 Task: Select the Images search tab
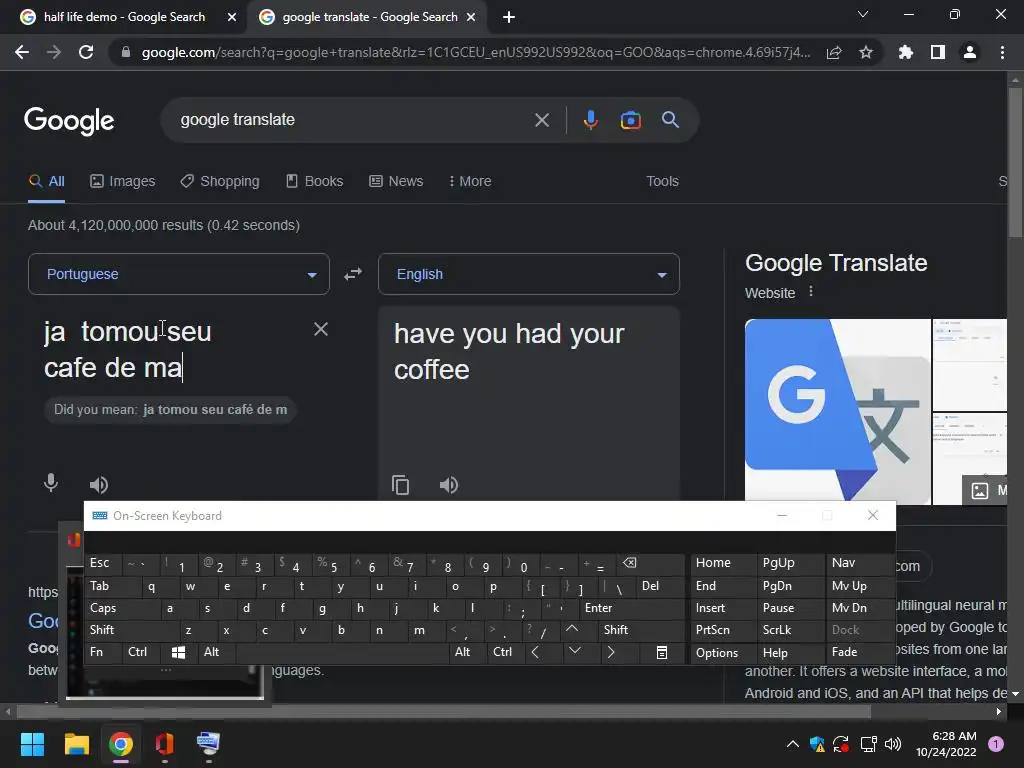[x=123, y=181]
